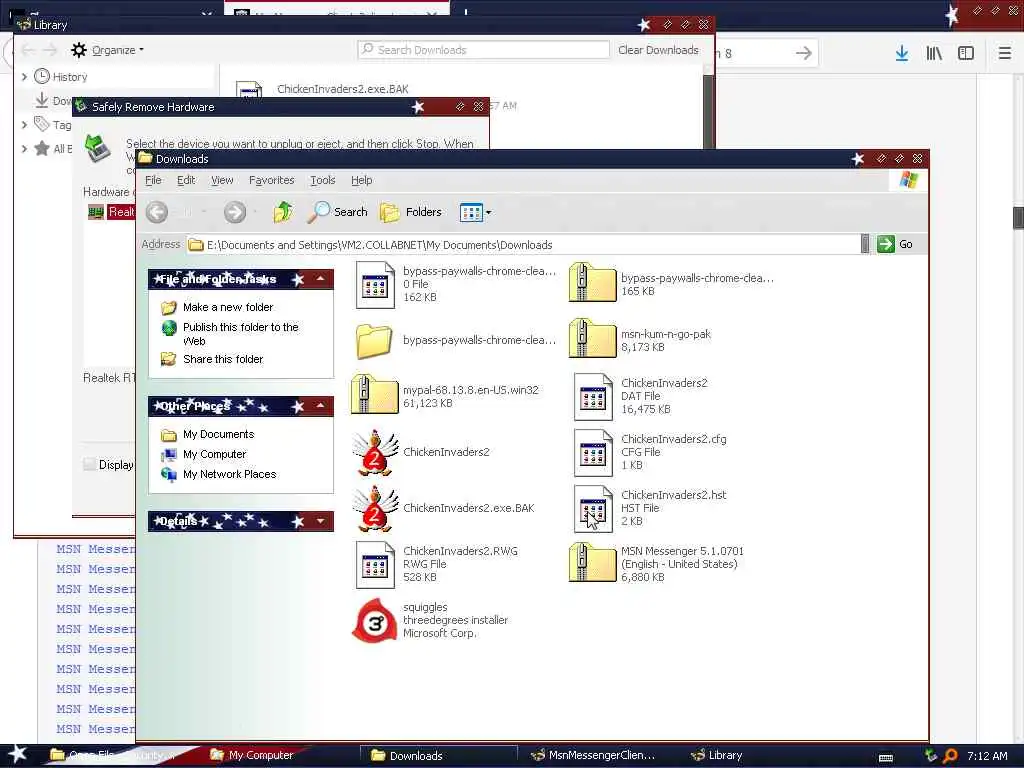The height and width of the screenshot is (768, 1024).
Task: Expand the All Bookmarks tree item in Library
Action: coord(24,149)
